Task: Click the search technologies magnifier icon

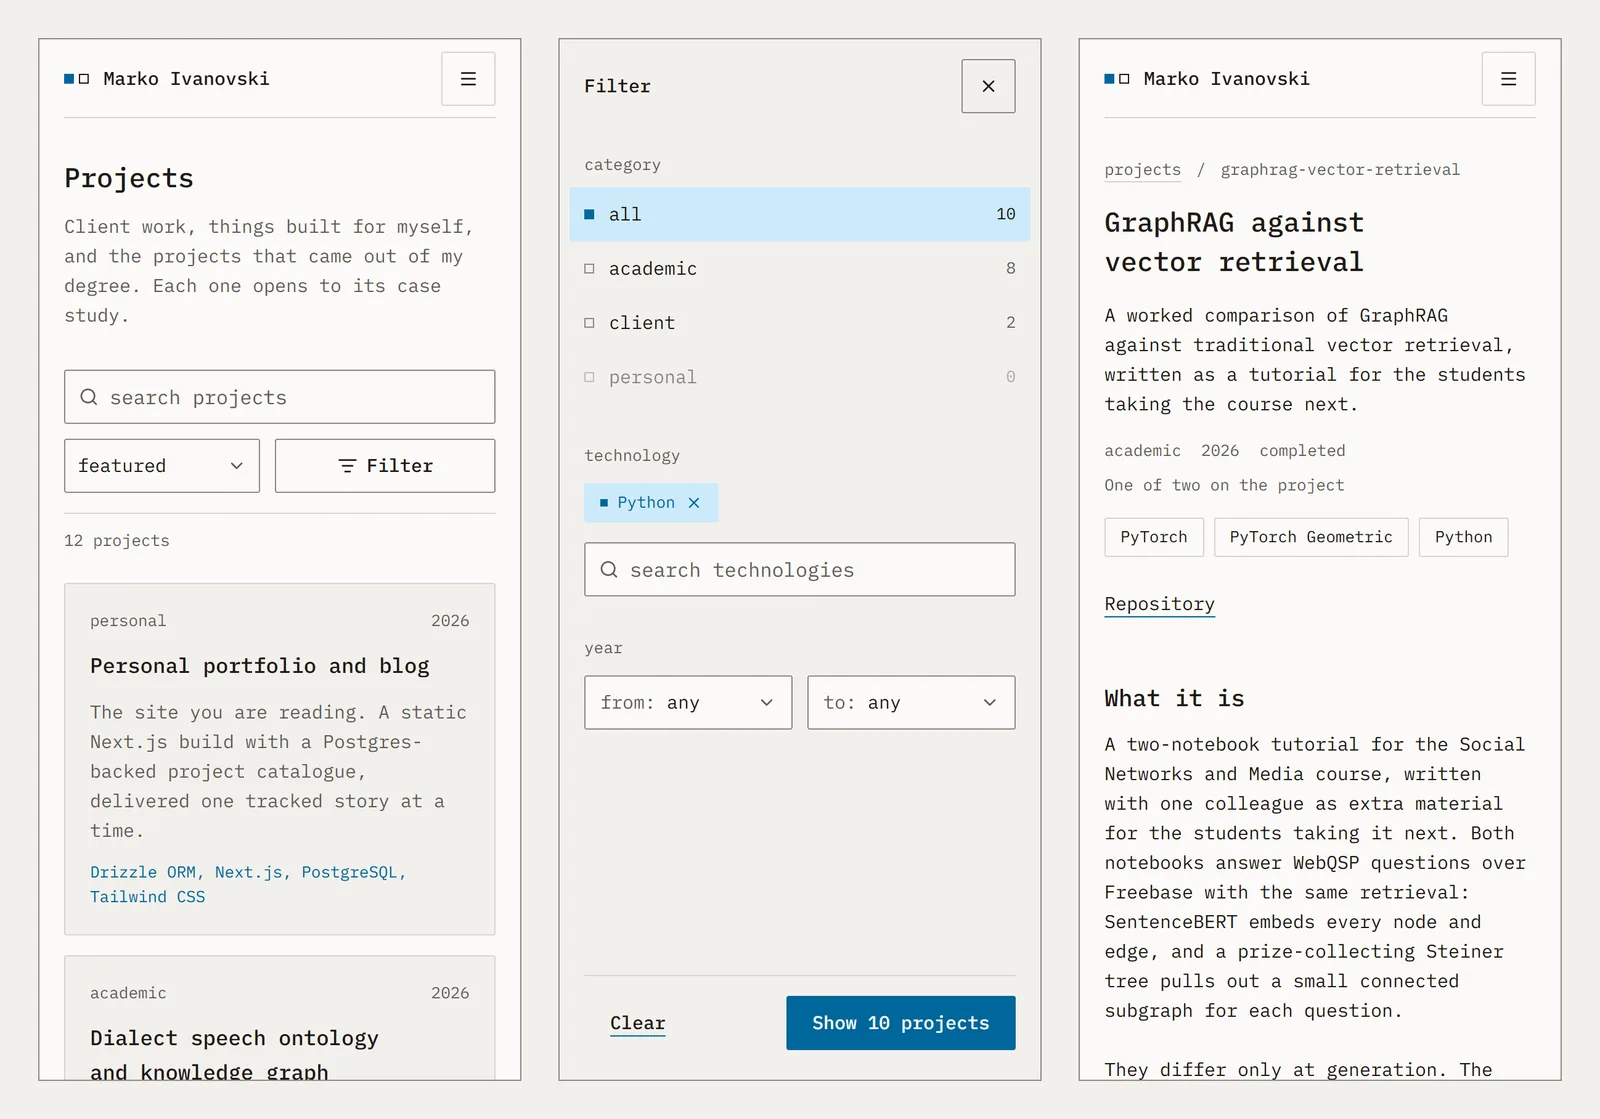Action: (609, 570)
